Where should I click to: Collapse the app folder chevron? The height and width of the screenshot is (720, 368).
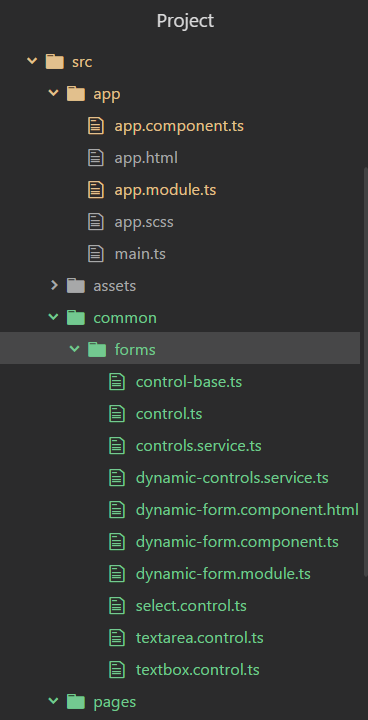click(54, 93)
